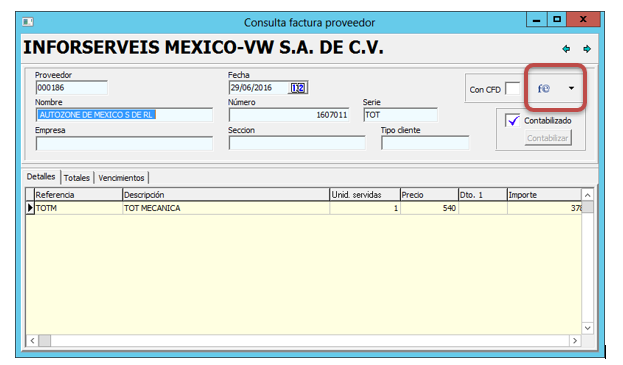
Task: Click the Tipo cliente field
Action: (x=425, y=143)
